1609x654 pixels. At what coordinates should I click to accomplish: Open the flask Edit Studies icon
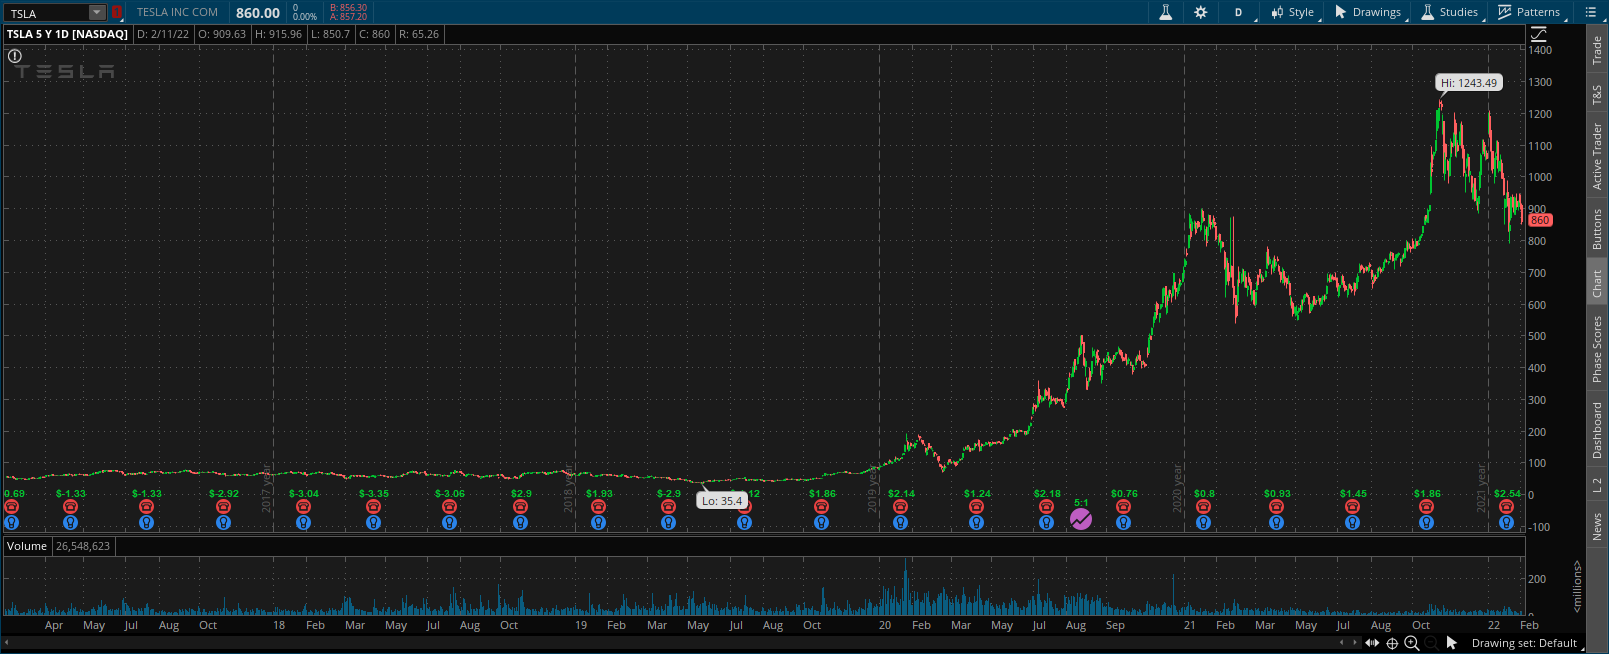click(x=1165, y=12)
